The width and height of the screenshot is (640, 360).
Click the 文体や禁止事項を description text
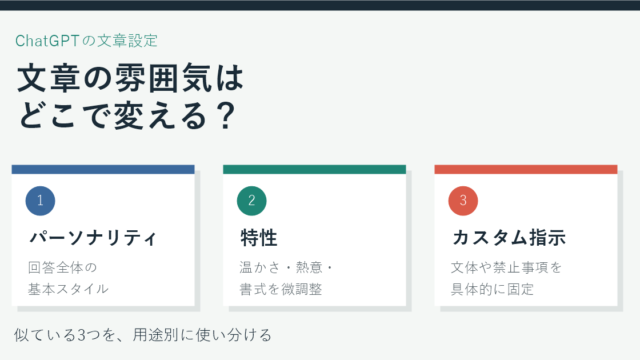coord(506,268)
